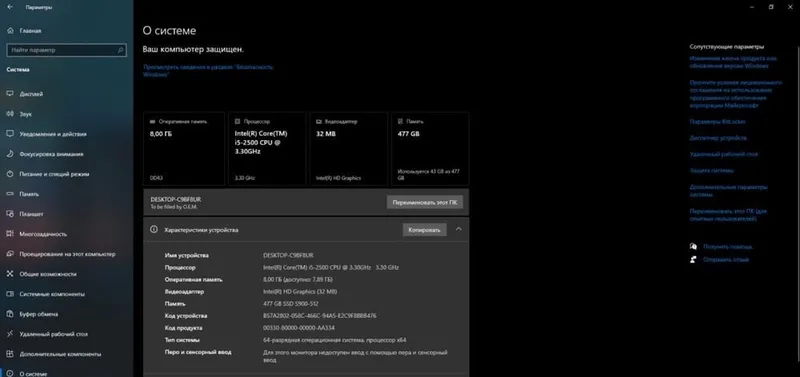Select О системе info icon in sidebar
This screenshot has height=377, width=800.
click(x=10, y=373)
